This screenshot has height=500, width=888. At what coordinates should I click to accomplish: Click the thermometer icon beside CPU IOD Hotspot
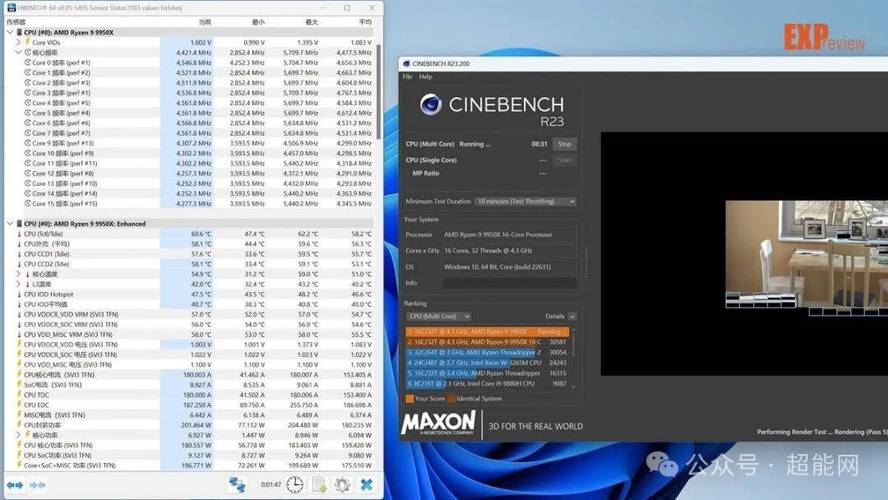pyautogui.click(x=19, y=294)
